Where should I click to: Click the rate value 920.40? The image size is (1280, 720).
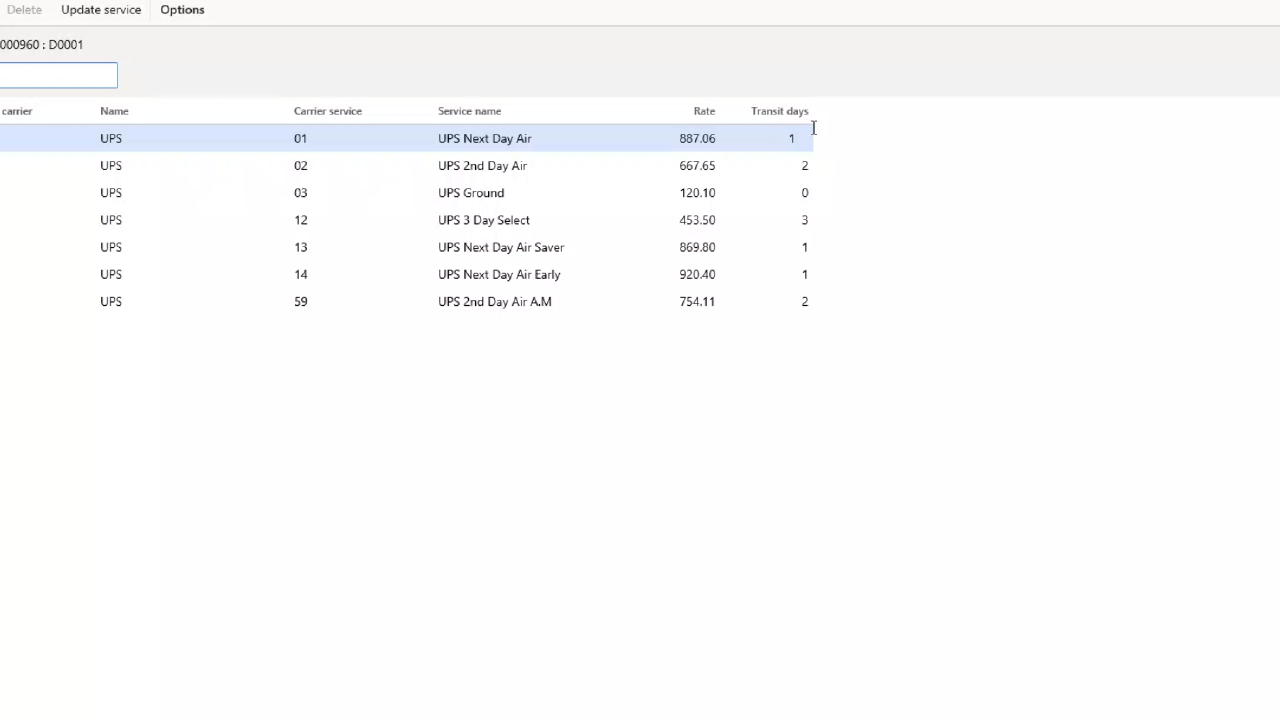tap(697, 274)
